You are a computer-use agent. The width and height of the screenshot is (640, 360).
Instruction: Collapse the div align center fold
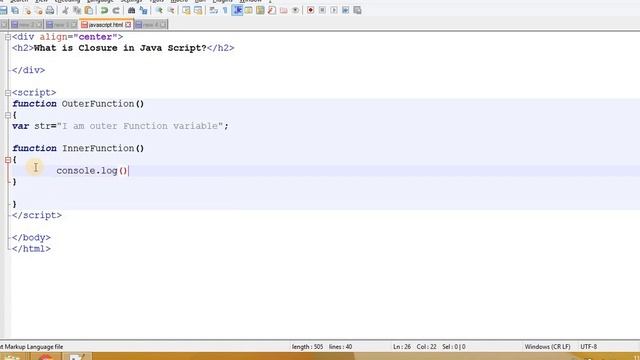click(8, 37)
